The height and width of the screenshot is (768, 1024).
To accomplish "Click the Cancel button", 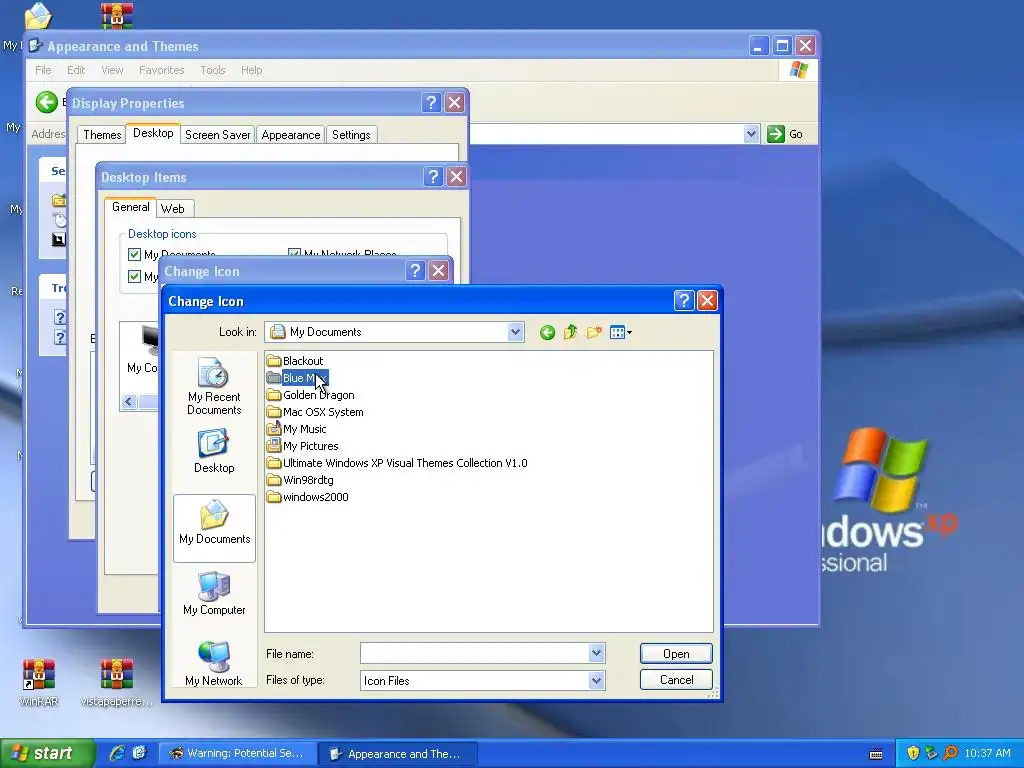I will [x=676, y=680].
